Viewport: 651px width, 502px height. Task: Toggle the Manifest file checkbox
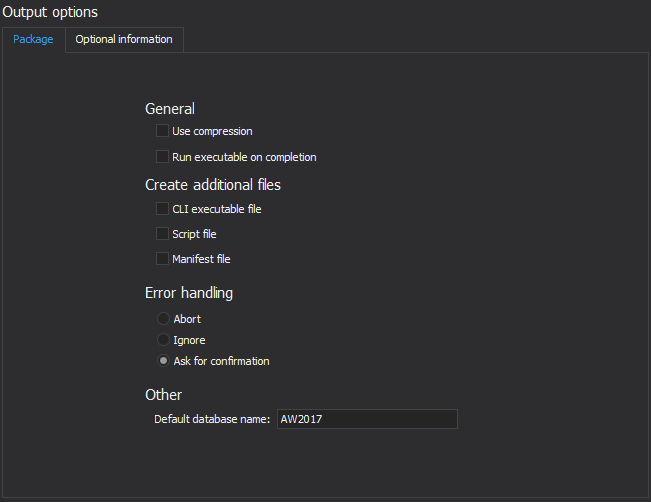click(x=162, y=259)
